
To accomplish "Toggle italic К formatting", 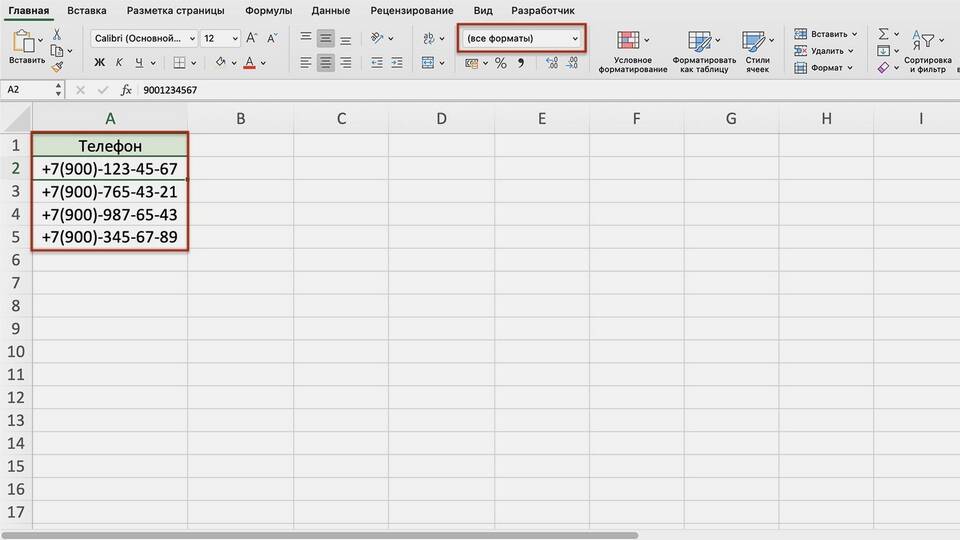I will click(x=119, y=62).
